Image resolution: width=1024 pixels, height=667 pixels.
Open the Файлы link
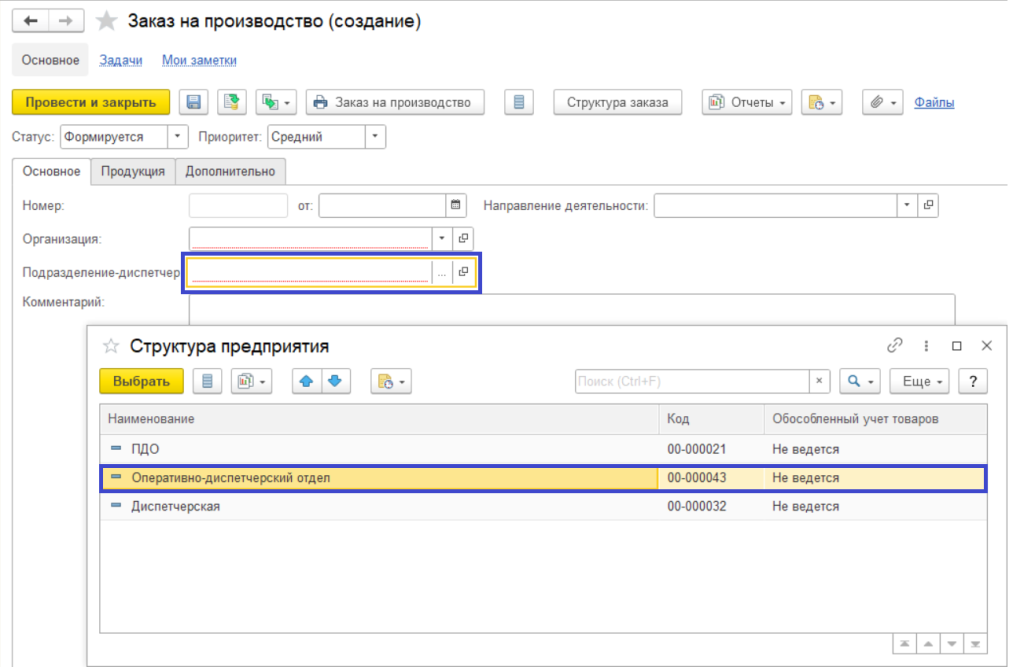click(x=934, y=102)
